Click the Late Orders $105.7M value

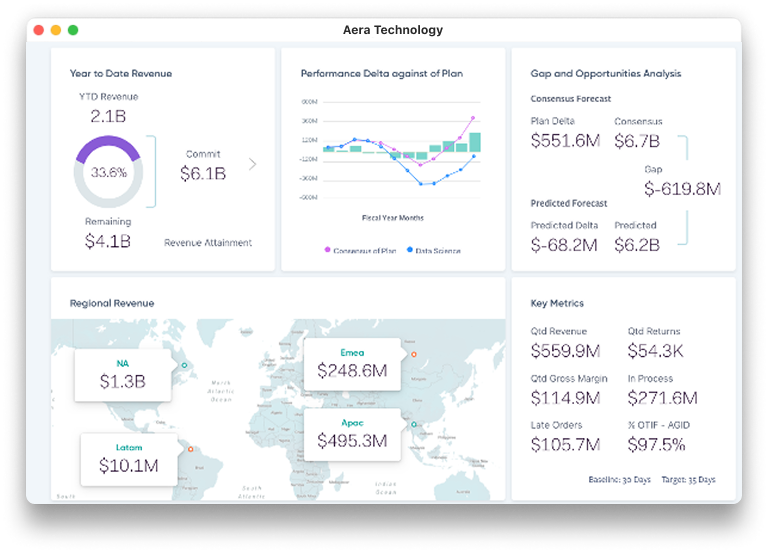coord(565,445)
